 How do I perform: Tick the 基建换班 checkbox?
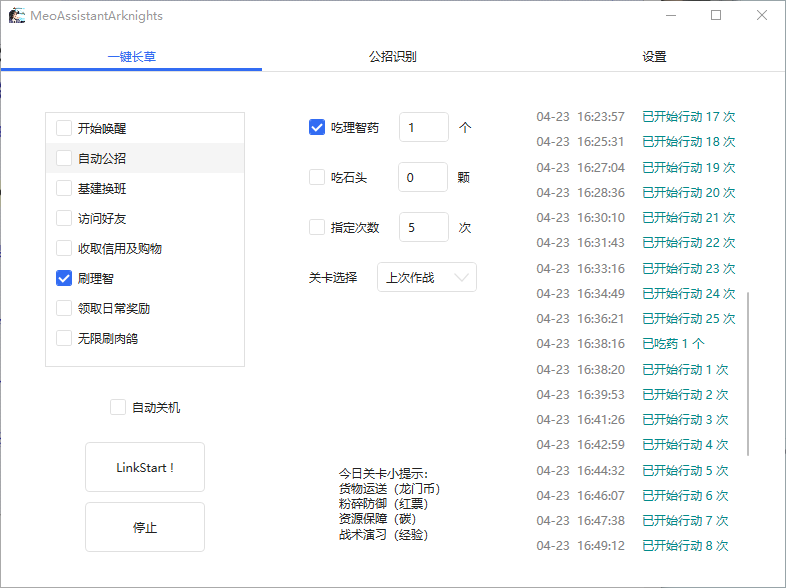coord(64,188)
